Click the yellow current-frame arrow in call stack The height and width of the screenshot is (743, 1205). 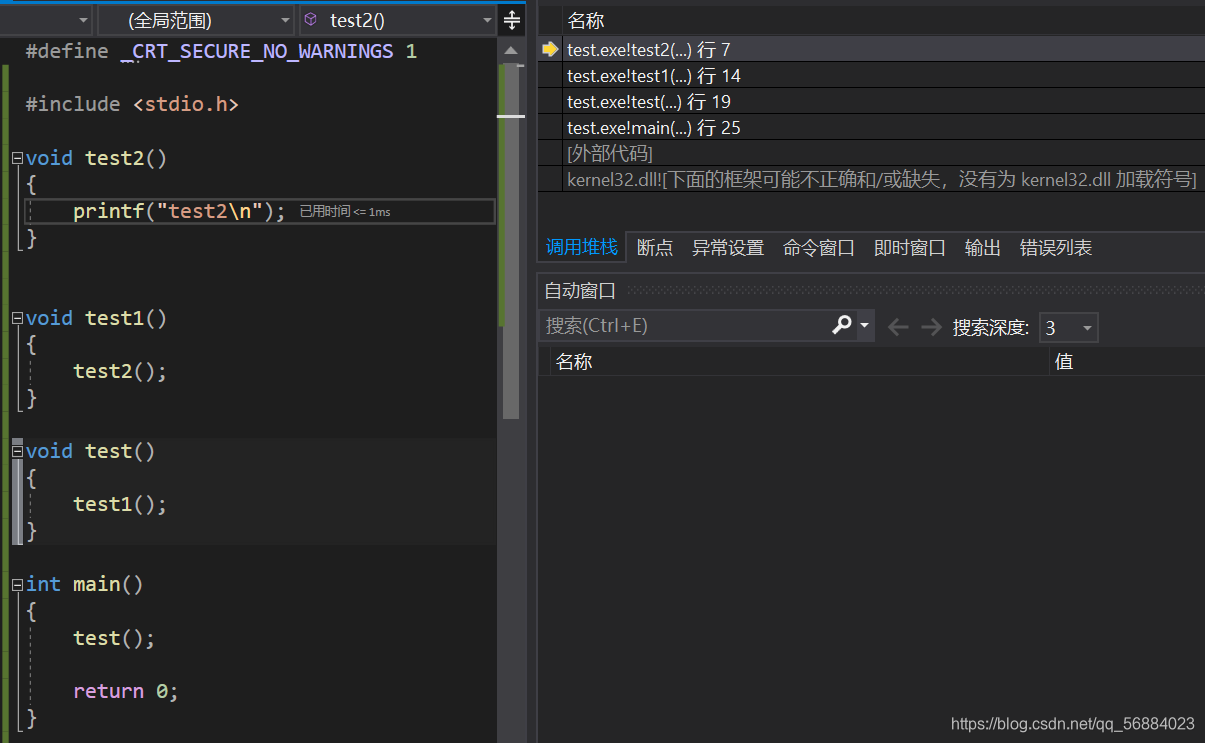550,49
